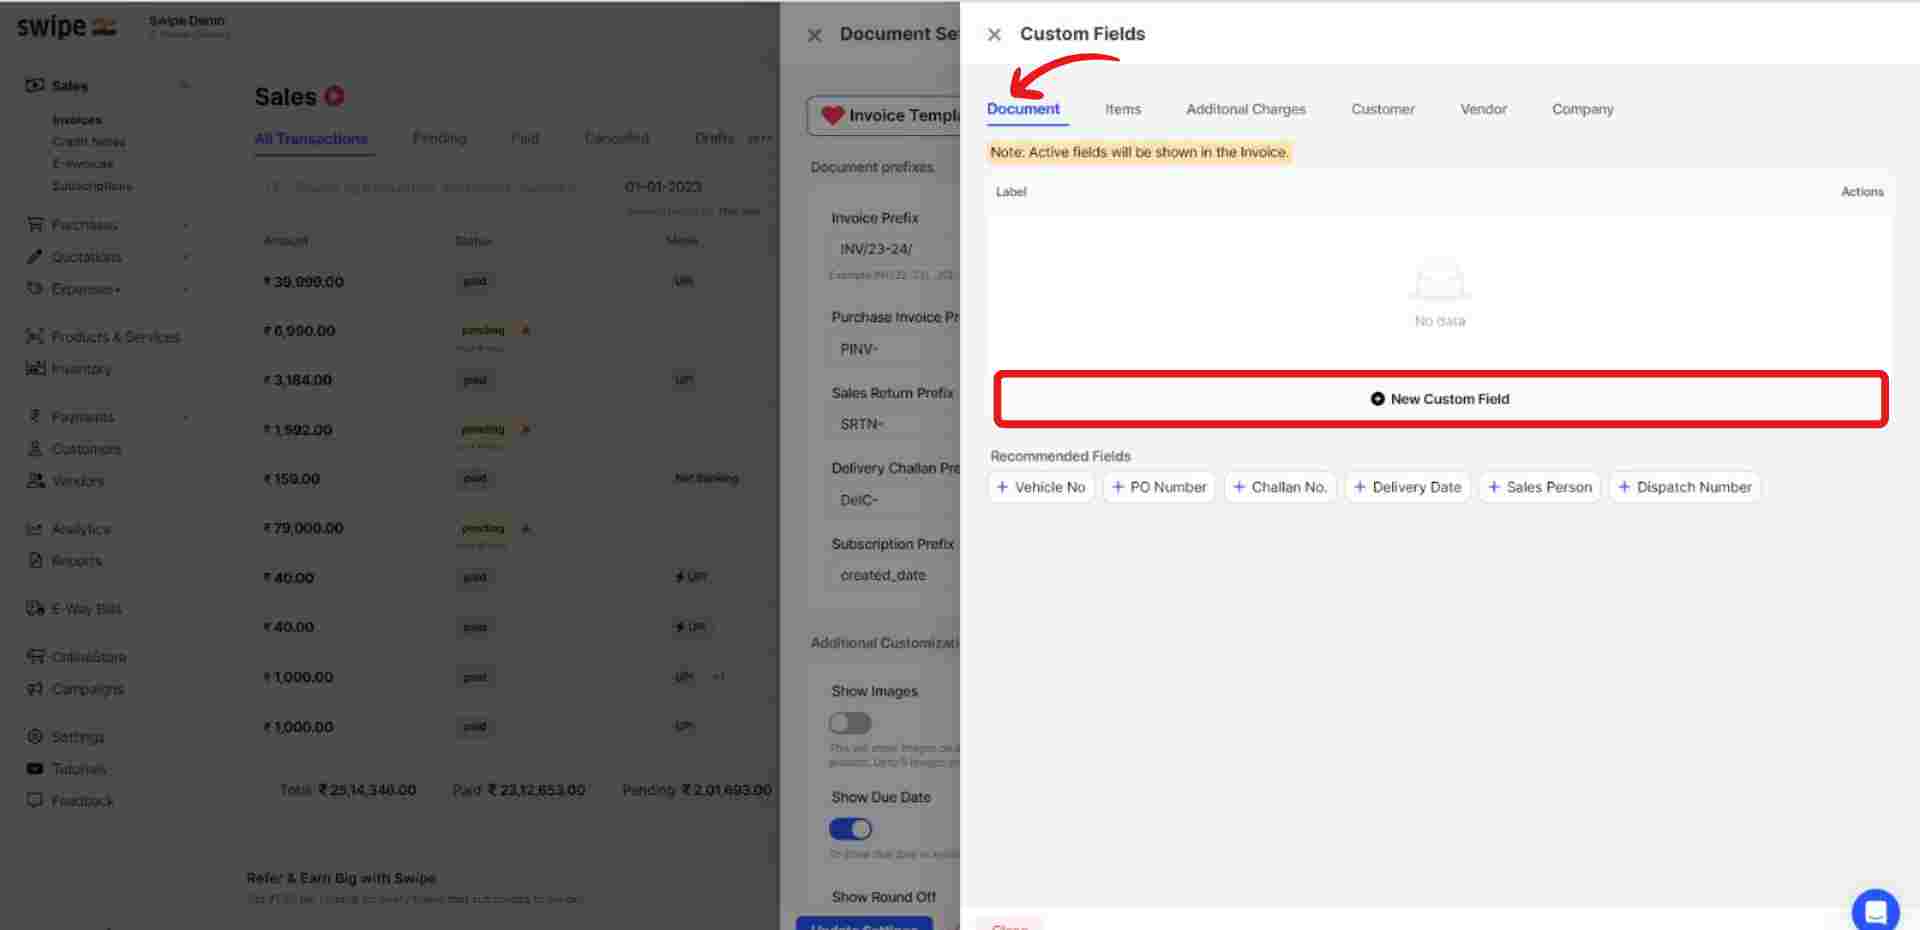This screenshot has width=1920, height=930.
Task: Click the Customers person icon
Action: pos(35,449)
